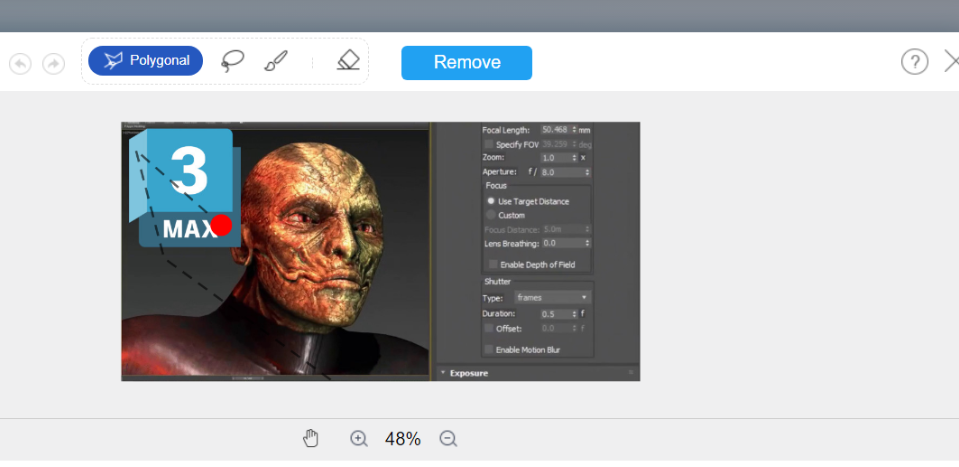Click the red polygon start point
This screenshot has height=467, width=959.
[x=221, y=225]
